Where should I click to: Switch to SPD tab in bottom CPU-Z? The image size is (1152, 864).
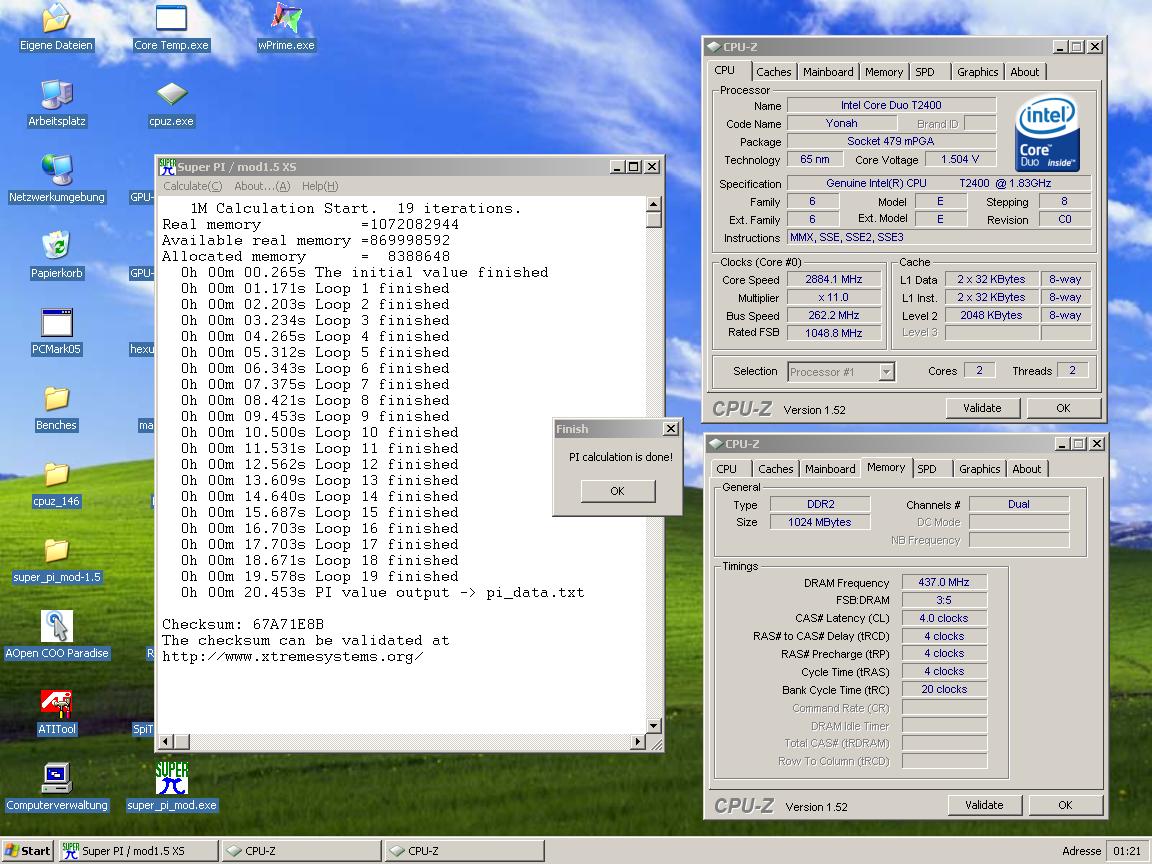[927, 469]
